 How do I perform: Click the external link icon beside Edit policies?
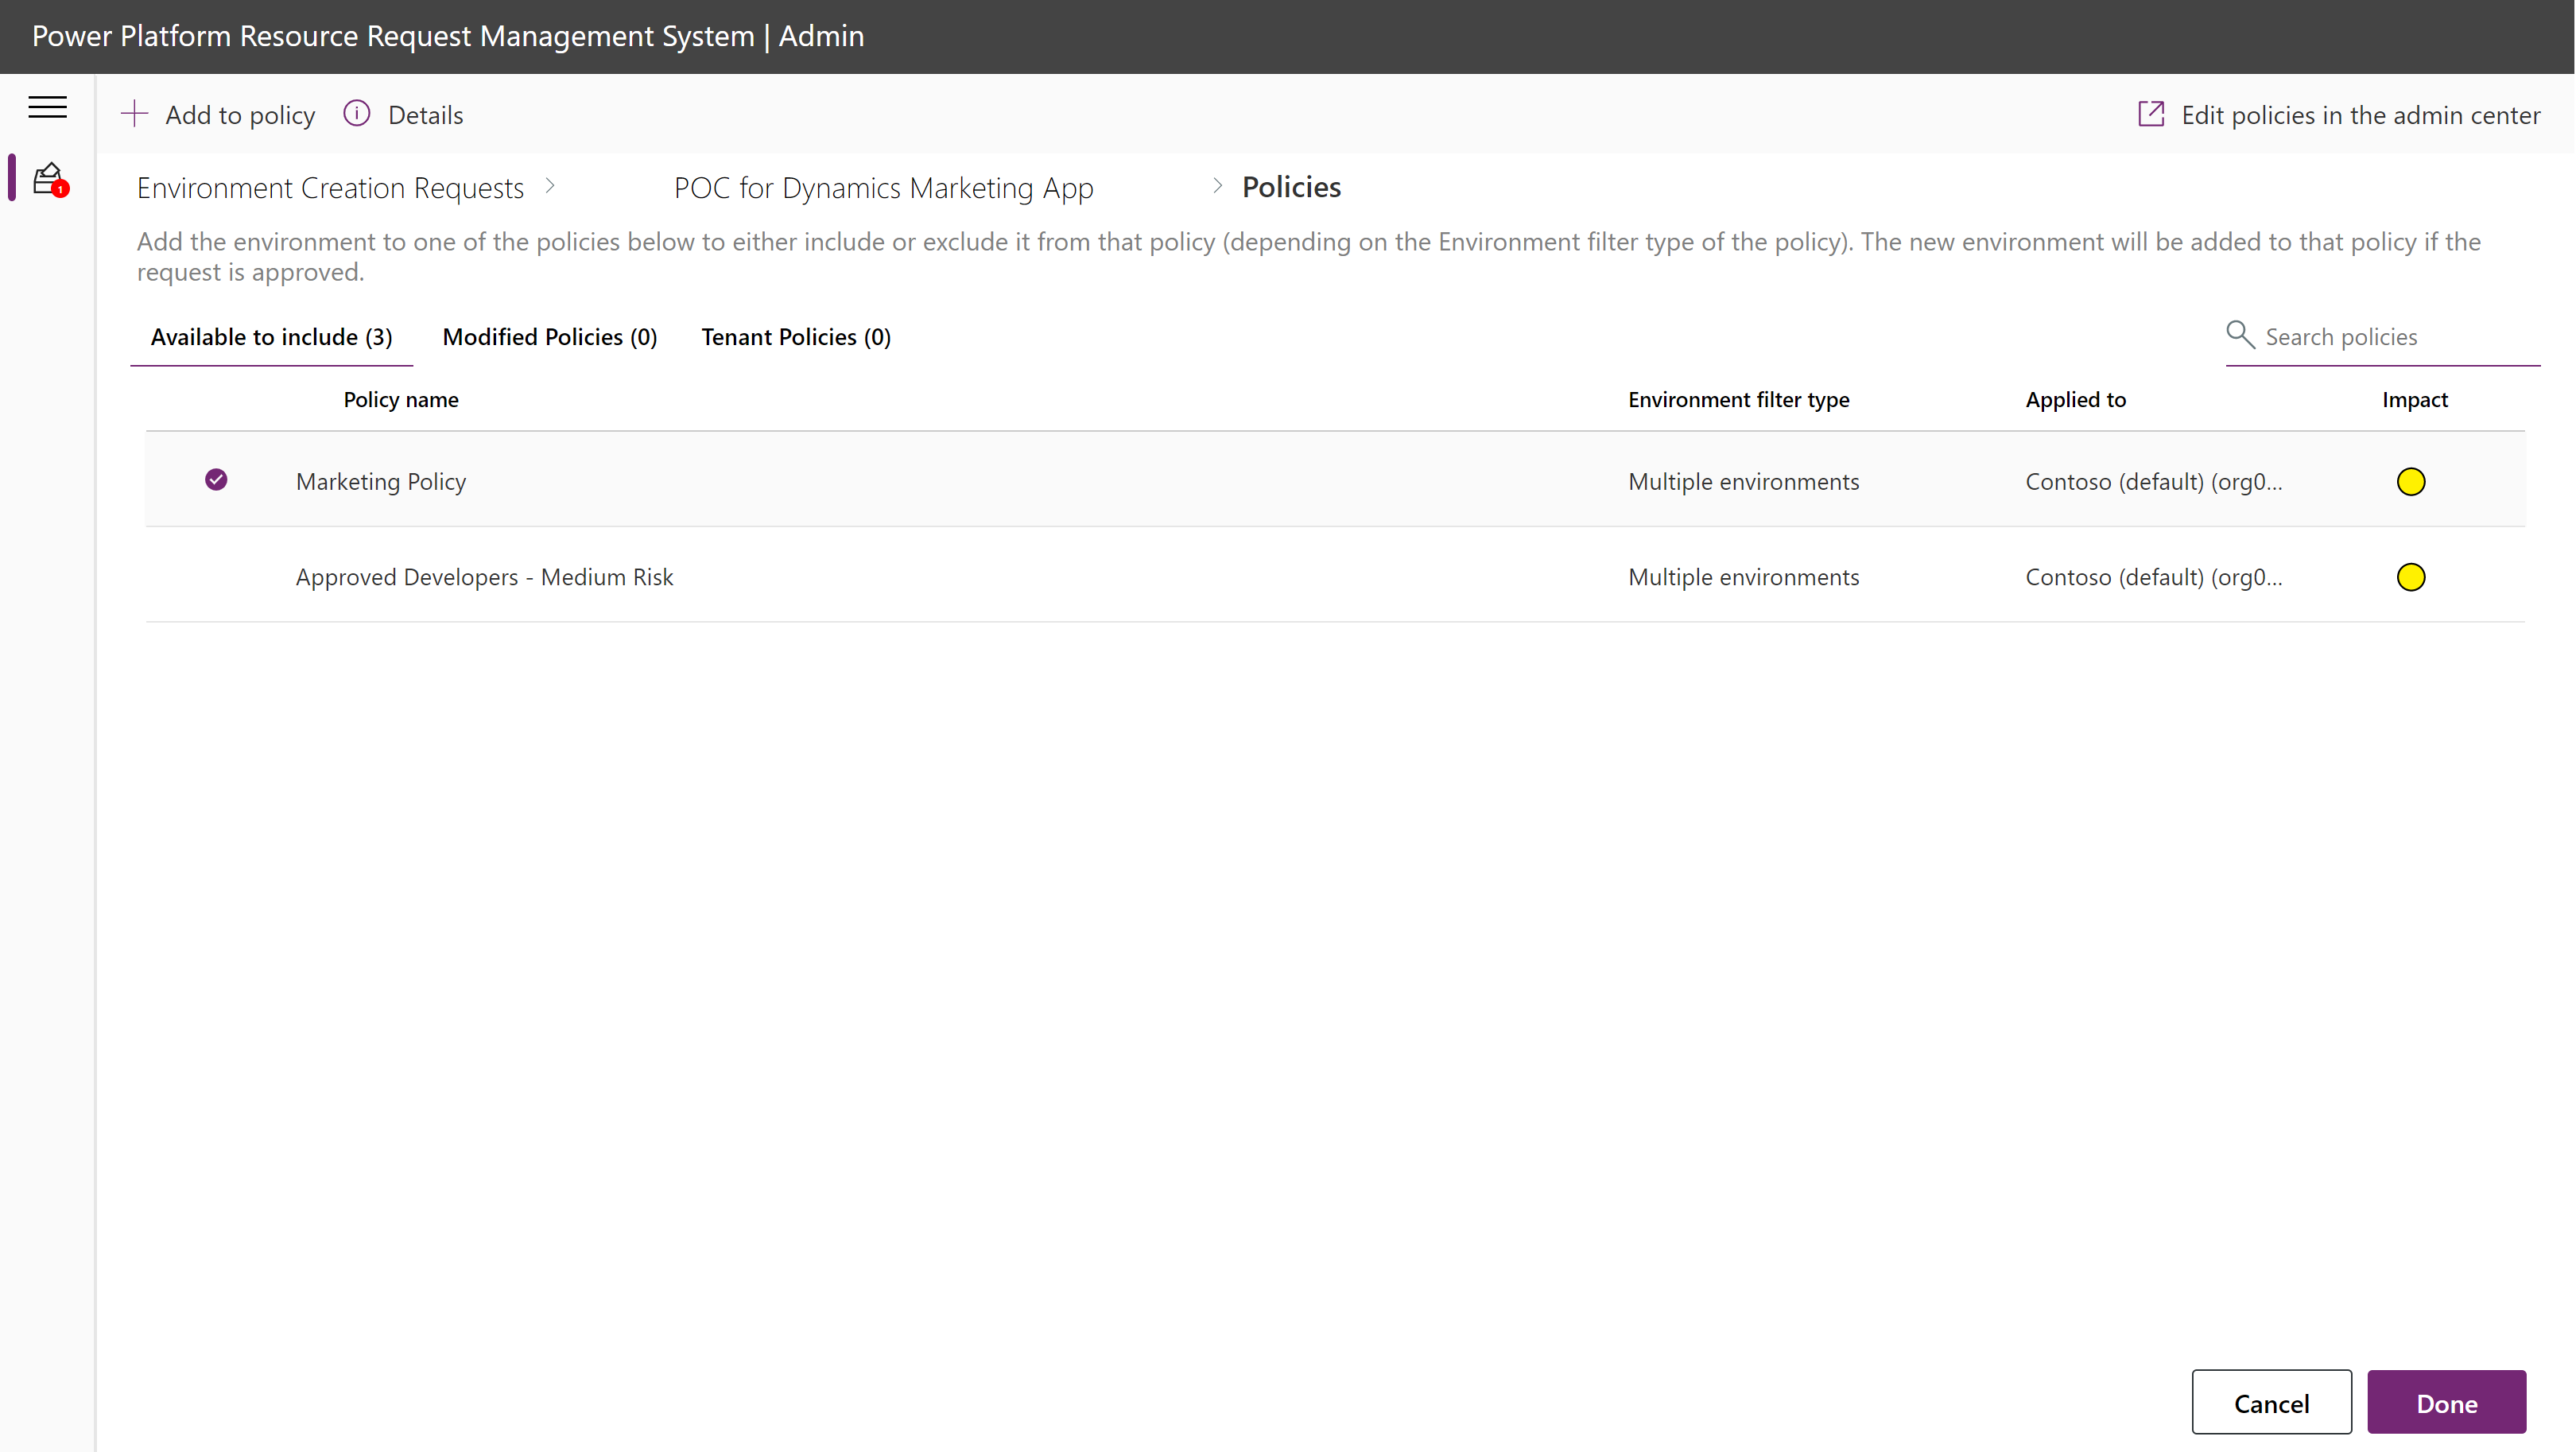pos(2151,113)
